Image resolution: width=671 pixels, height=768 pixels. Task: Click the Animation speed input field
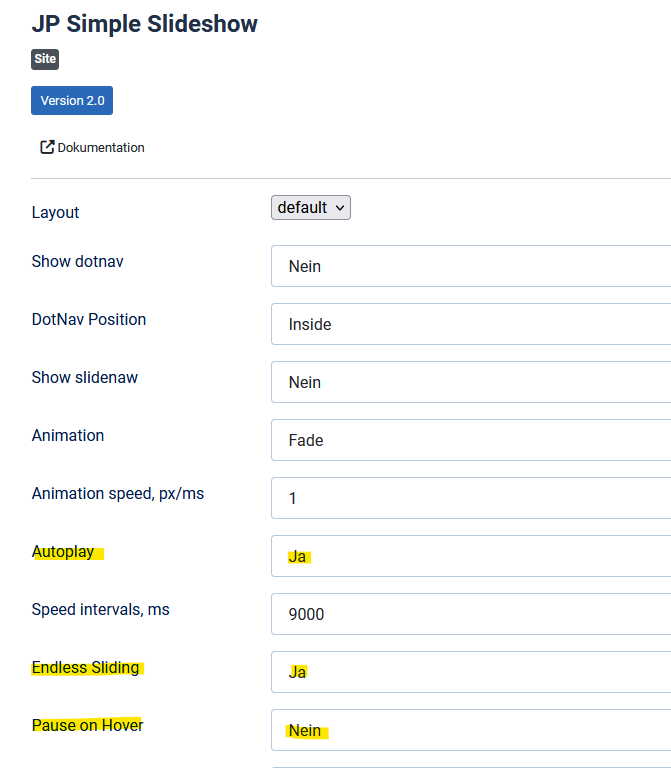pyautogui.click(x=470, y=498)
